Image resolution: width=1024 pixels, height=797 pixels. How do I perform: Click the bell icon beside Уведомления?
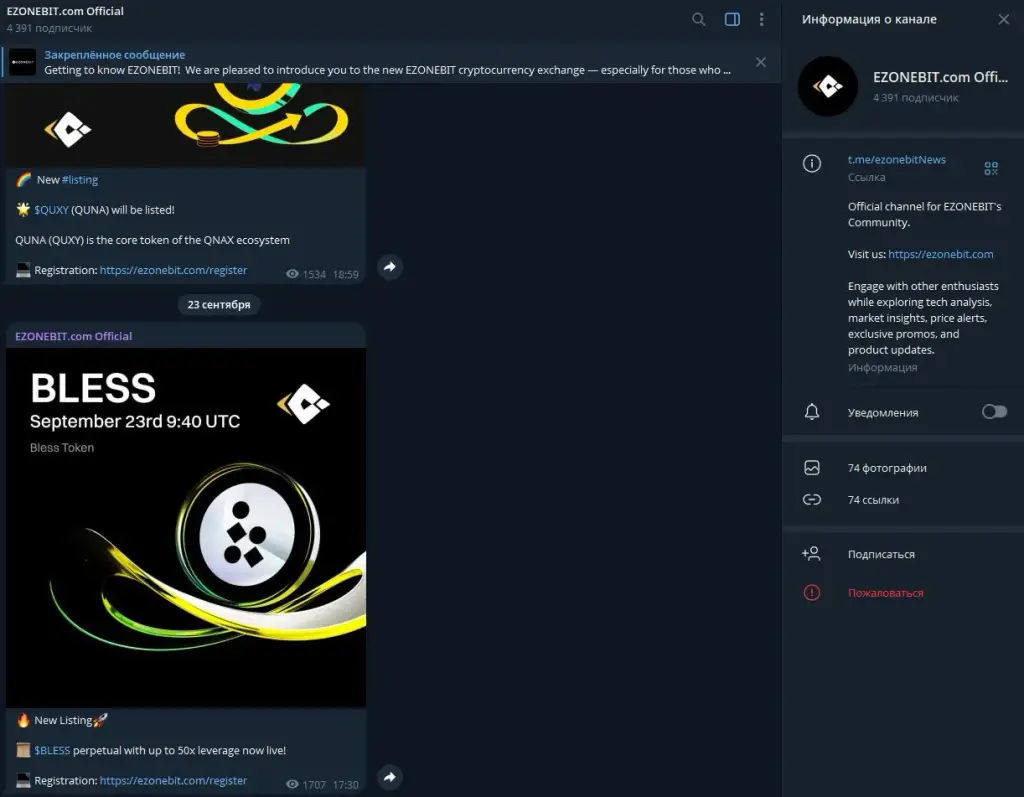(812, 412)
